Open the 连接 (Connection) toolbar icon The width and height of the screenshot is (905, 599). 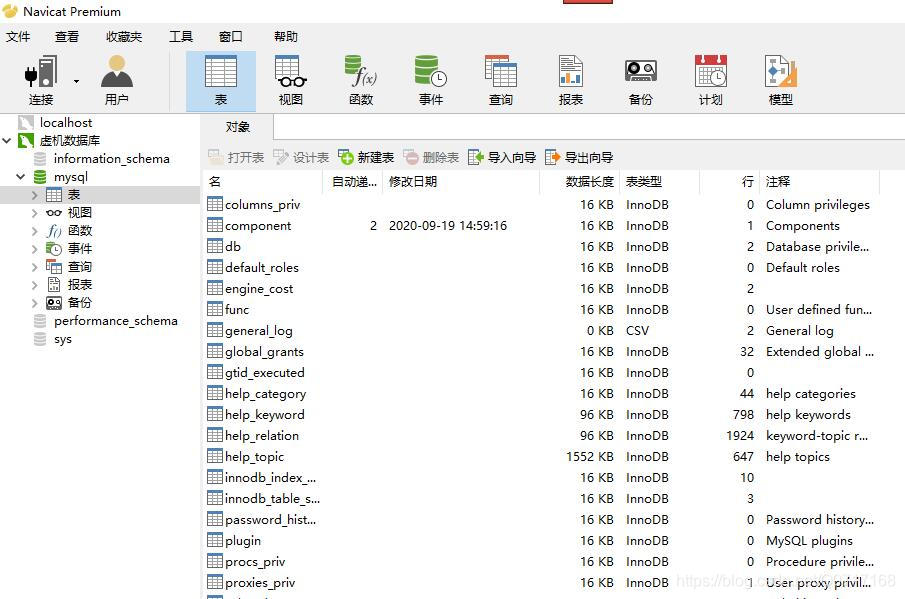(40, 80)
